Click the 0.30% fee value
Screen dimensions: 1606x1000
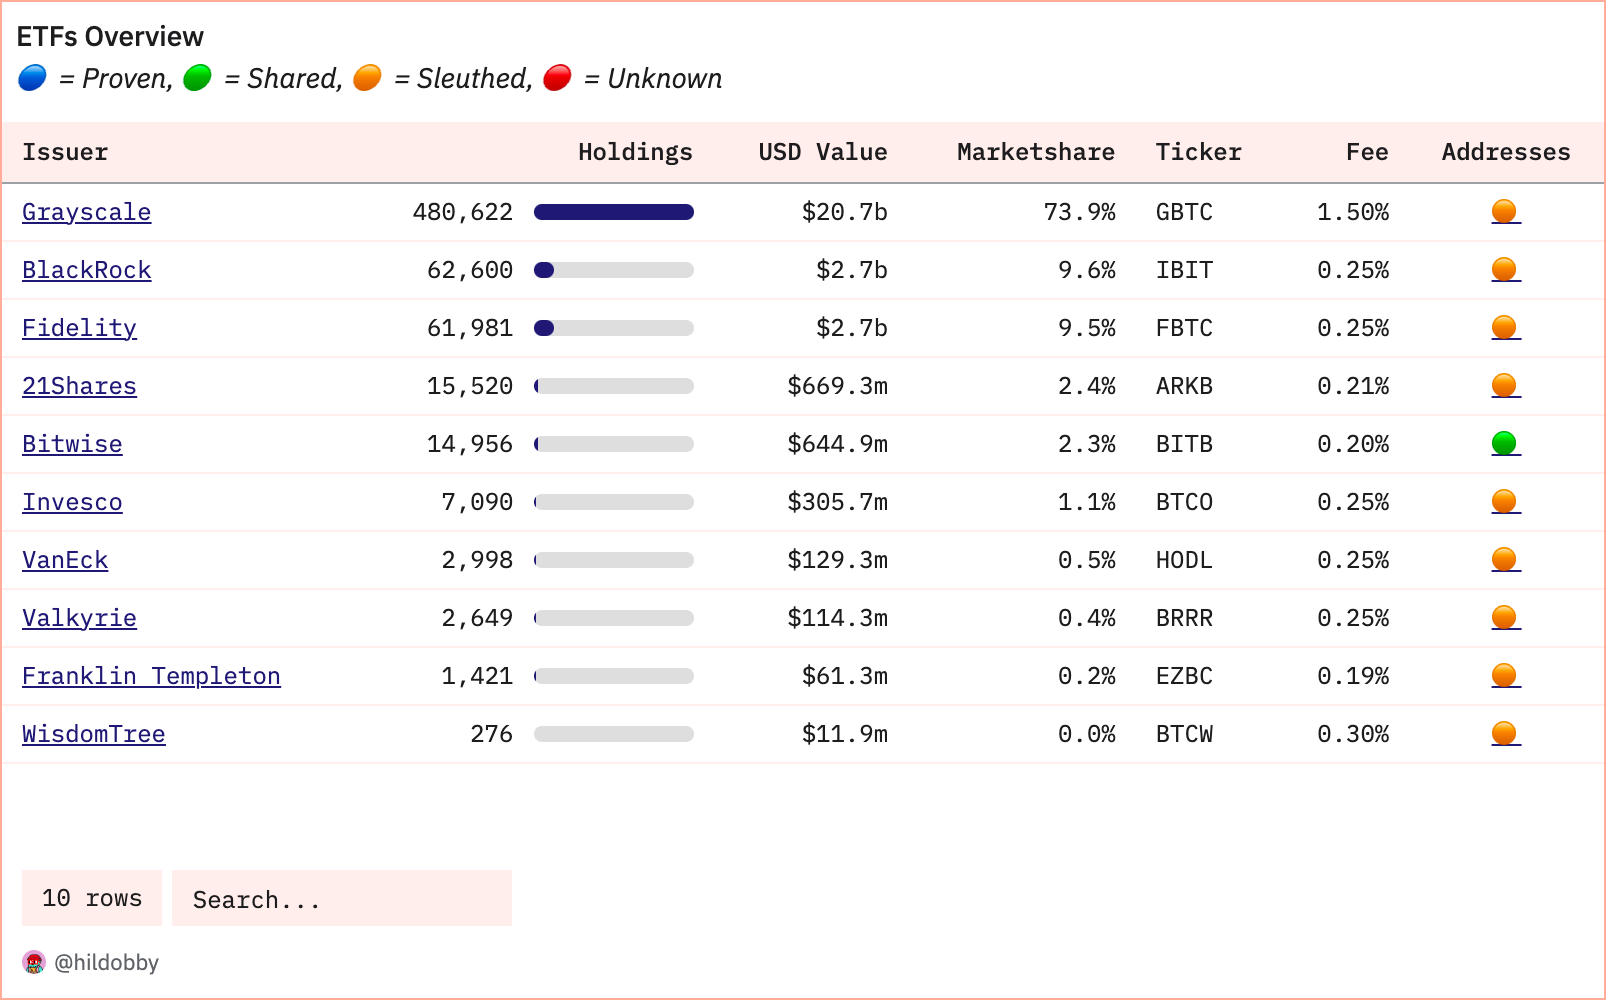1353,734
